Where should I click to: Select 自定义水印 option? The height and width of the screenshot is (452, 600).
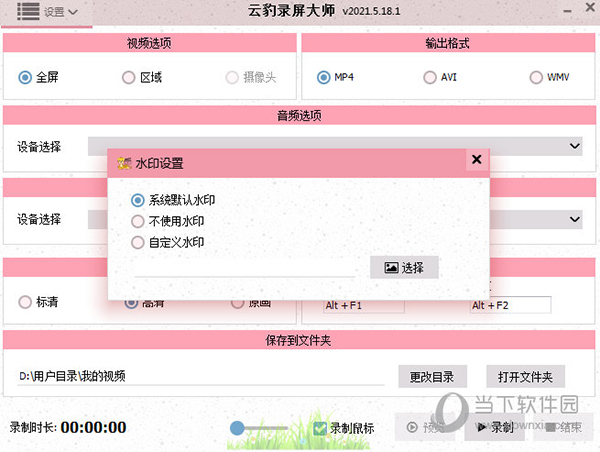coord(167,242)
